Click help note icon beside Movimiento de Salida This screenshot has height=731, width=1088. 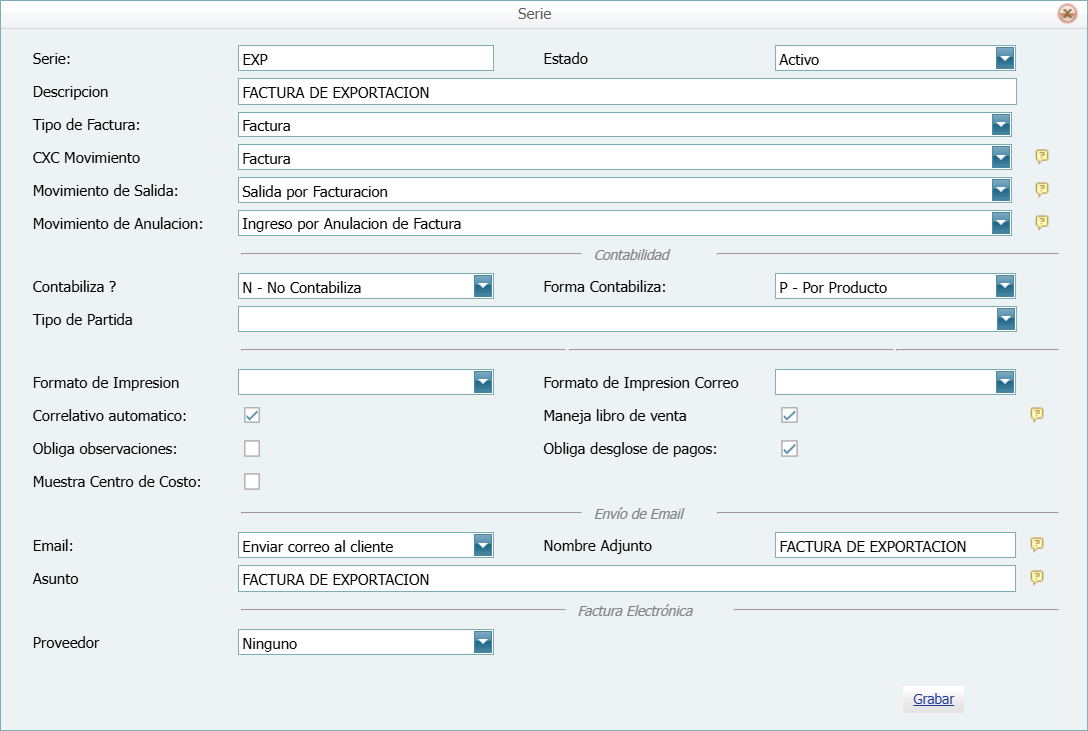(x=1041, y=190)
